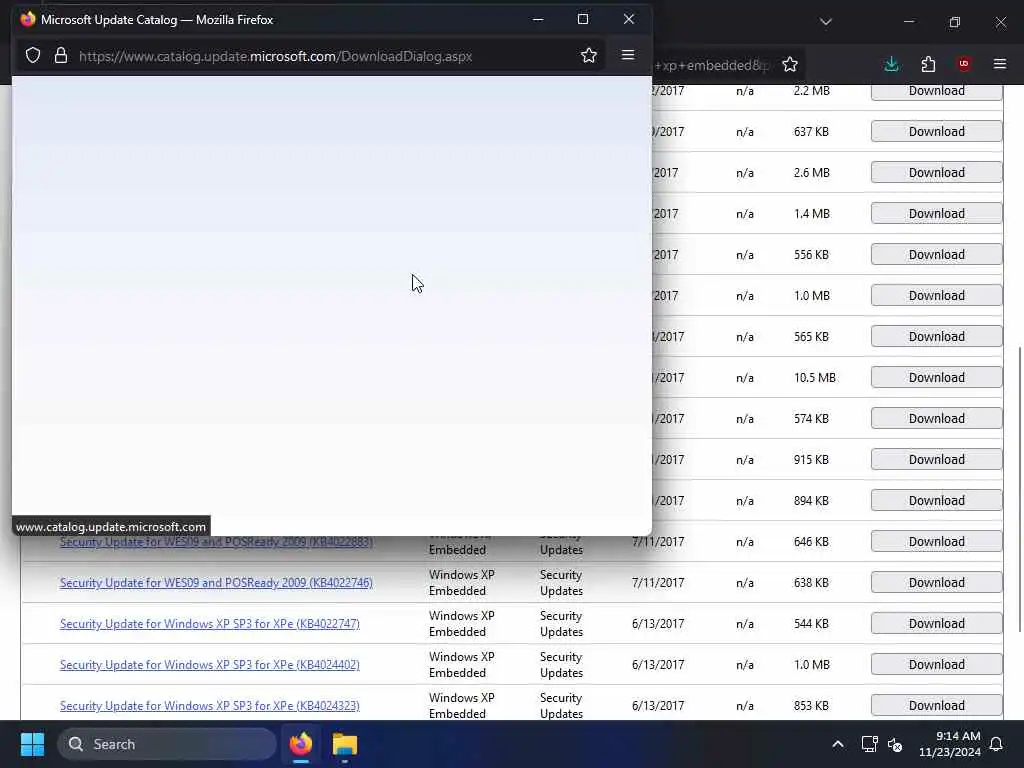Download the 565 KB update
The height and width of the screenshot is (768, 1024).
tap(936, 336)
